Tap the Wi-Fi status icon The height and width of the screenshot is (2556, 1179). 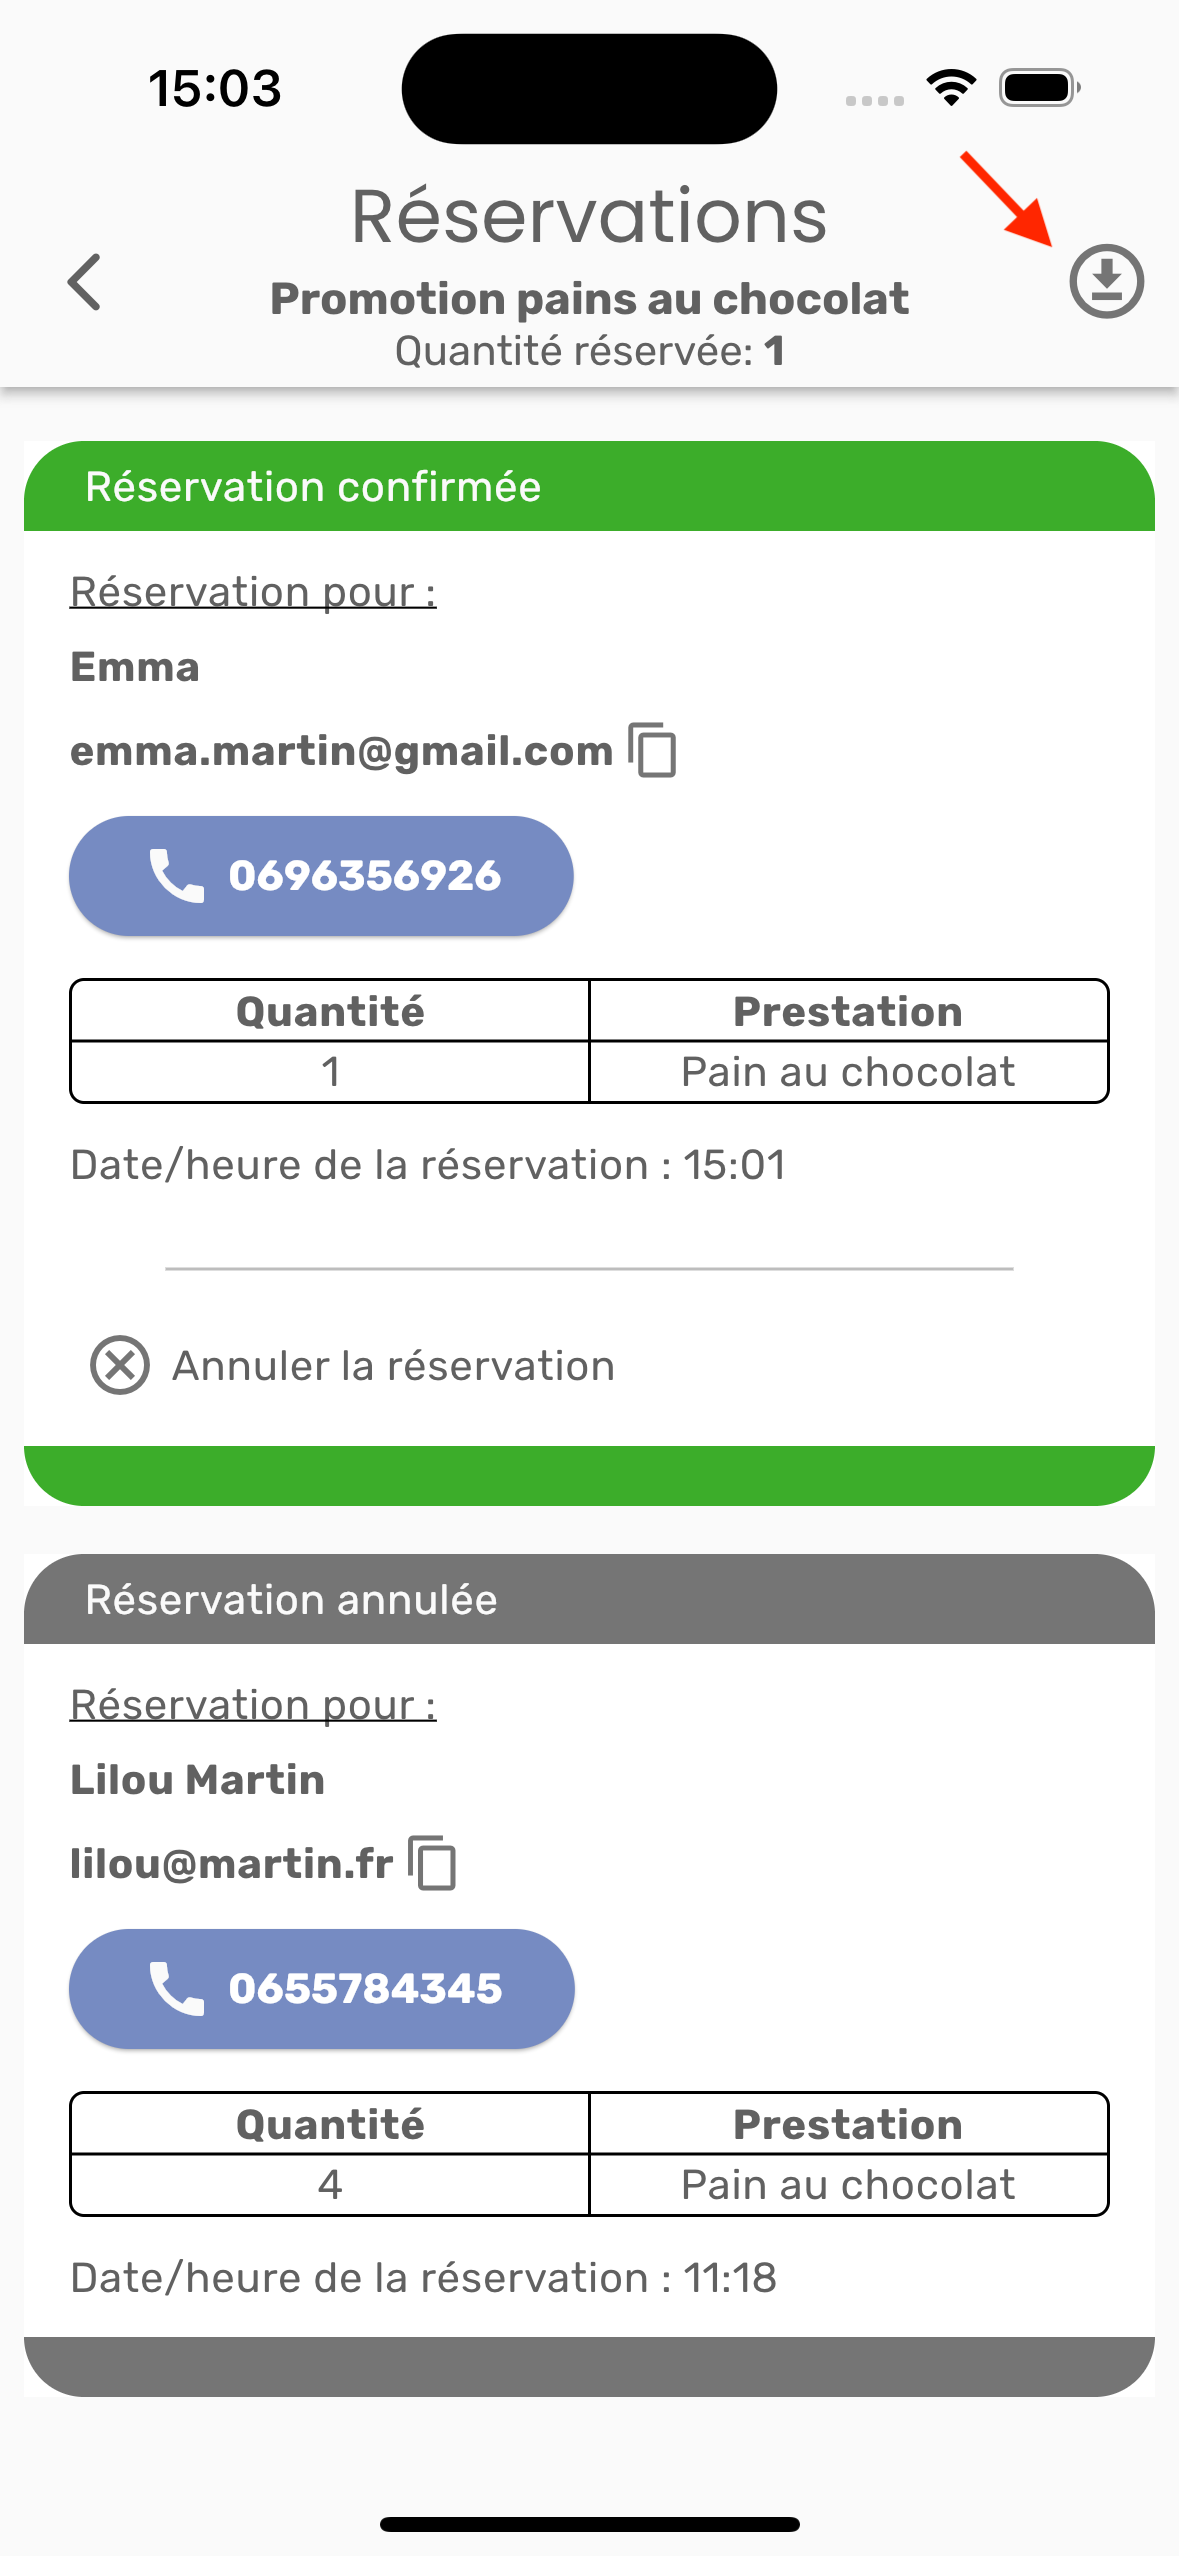[x=951, y=88]
